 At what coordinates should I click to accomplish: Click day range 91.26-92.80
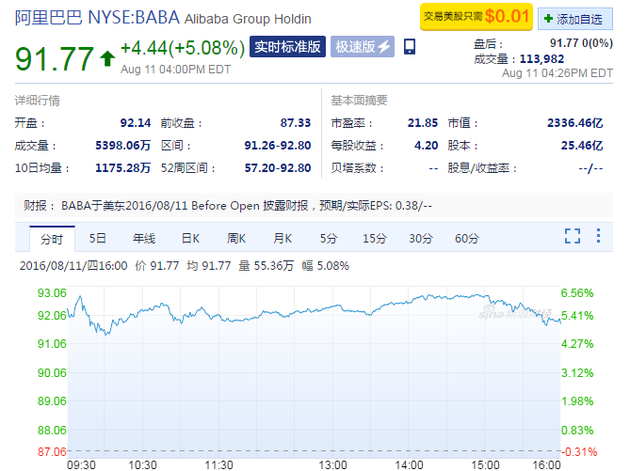(278, 145)
